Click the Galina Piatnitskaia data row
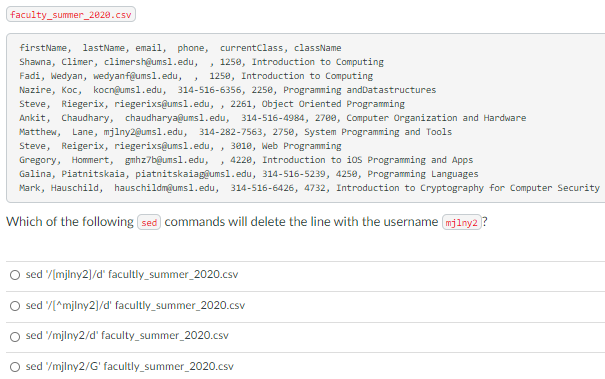605x379 pixels. [x=249, y=174]
